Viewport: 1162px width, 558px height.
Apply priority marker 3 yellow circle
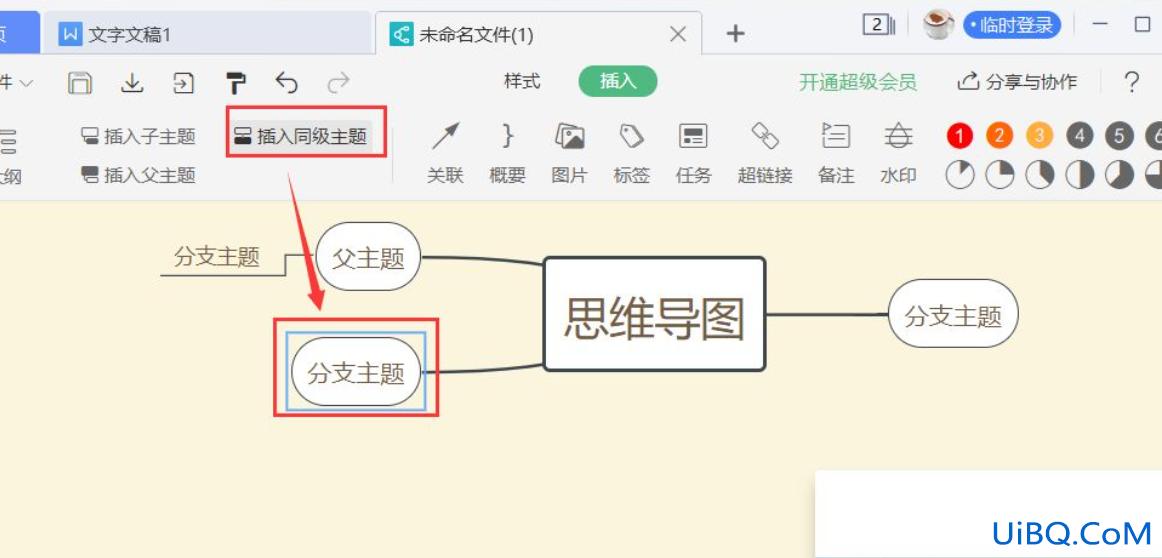click(1040, 136)
